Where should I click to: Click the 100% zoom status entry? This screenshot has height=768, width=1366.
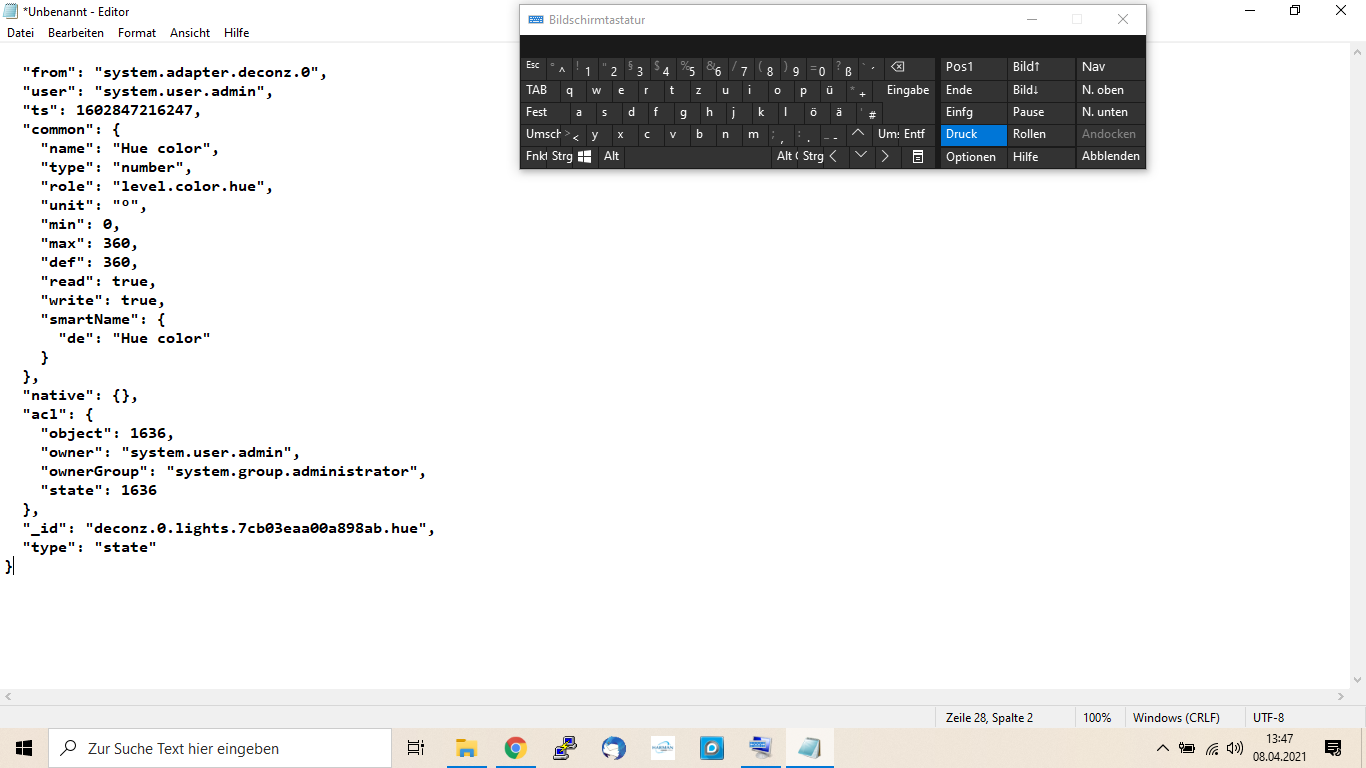click(x=1097, y=718)
